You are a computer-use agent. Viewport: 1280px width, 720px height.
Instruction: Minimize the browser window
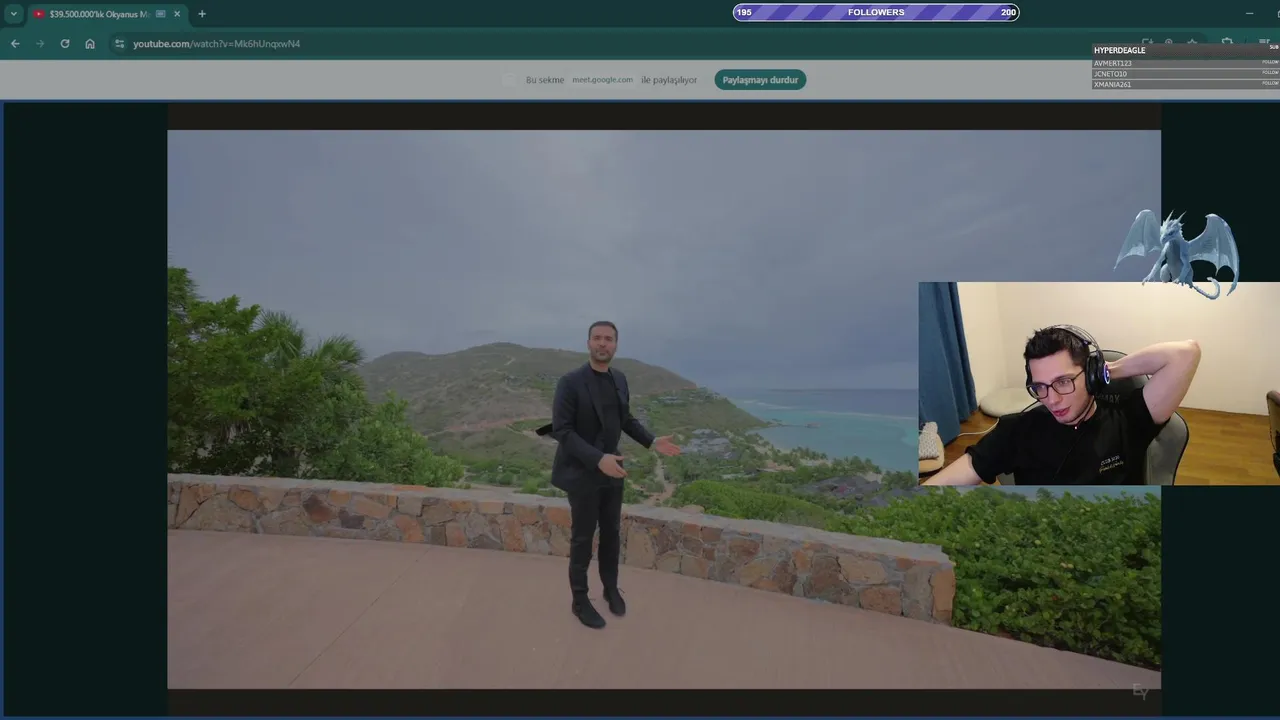click(x=1249, y=13)
